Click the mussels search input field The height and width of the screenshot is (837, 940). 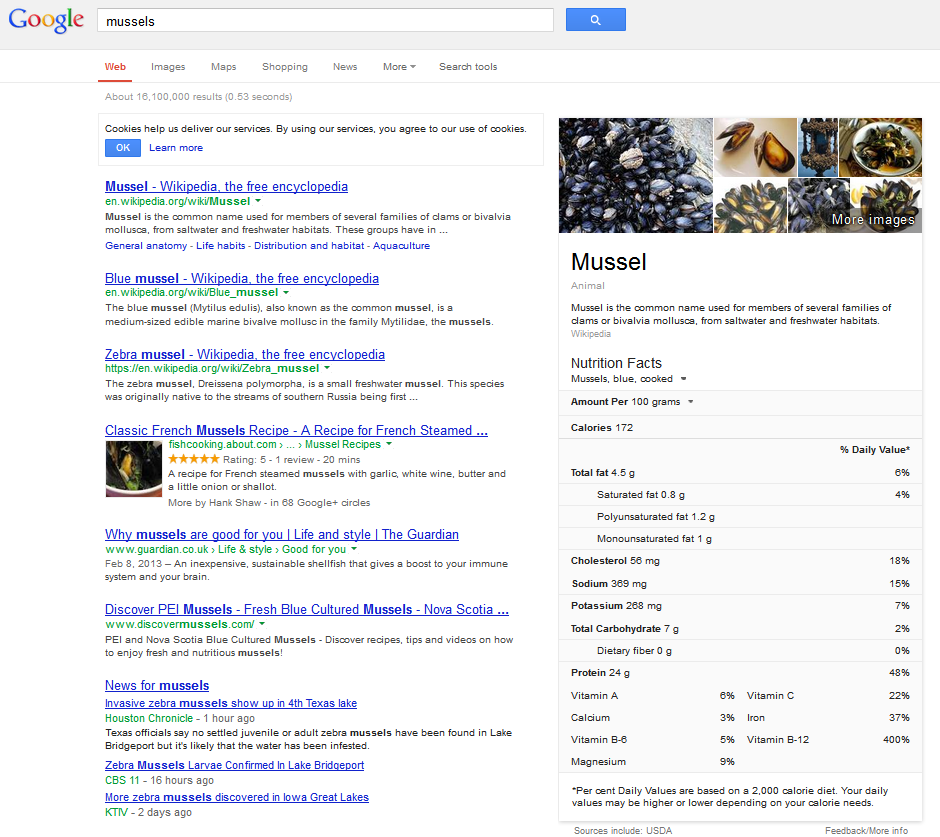pos(325,20)
